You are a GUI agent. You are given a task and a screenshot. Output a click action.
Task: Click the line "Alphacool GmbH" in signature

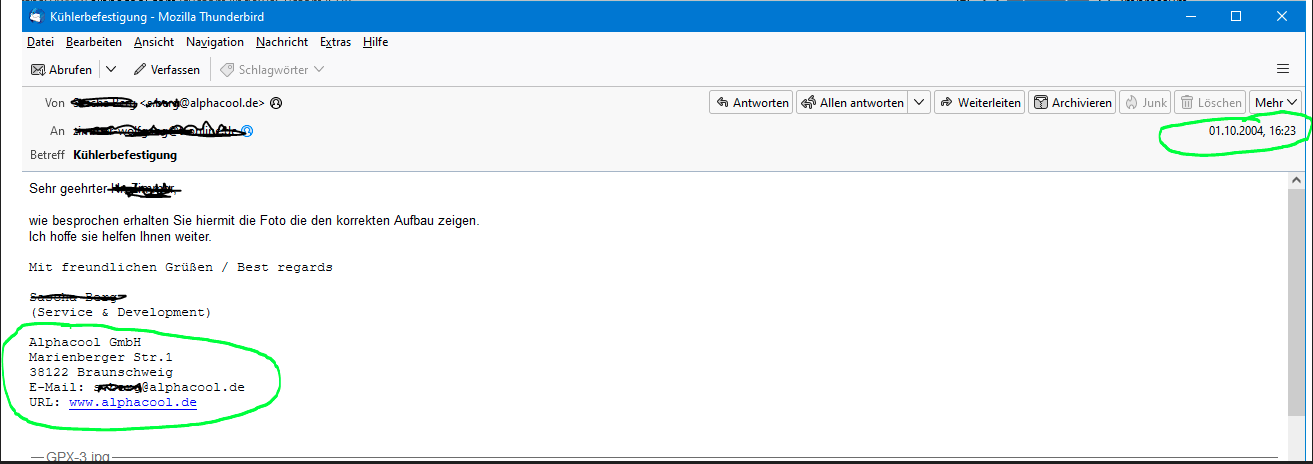point(85,342)
